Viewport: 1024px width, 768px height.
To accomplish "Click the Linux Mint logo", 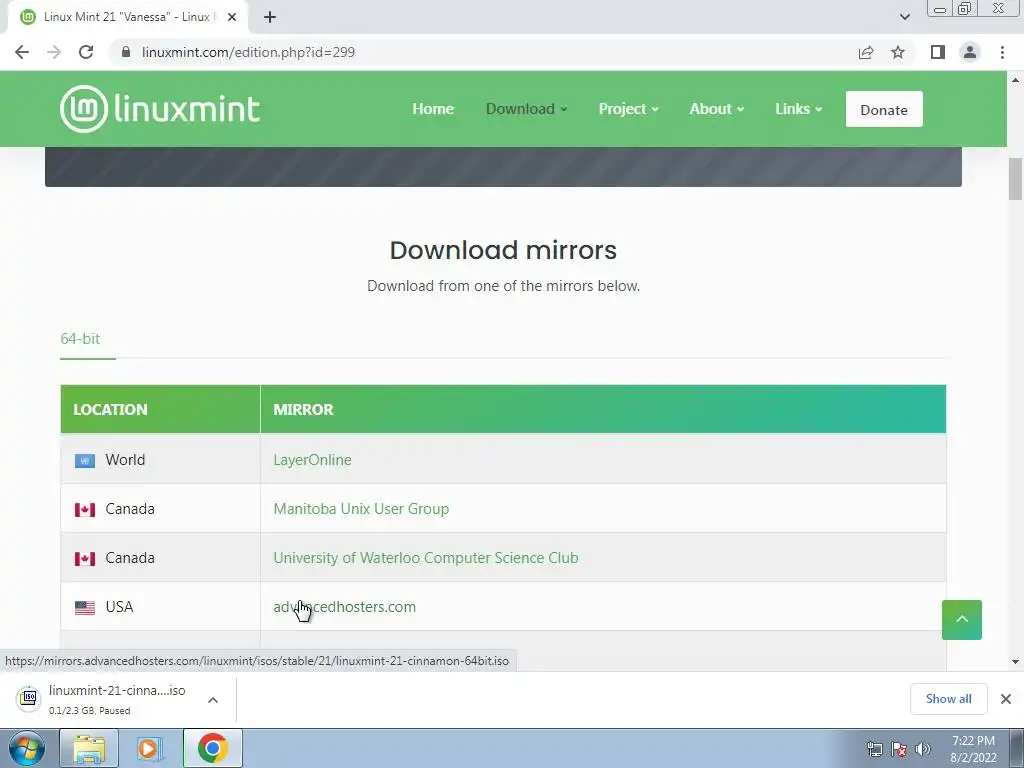I will click(x=160, y=109).
